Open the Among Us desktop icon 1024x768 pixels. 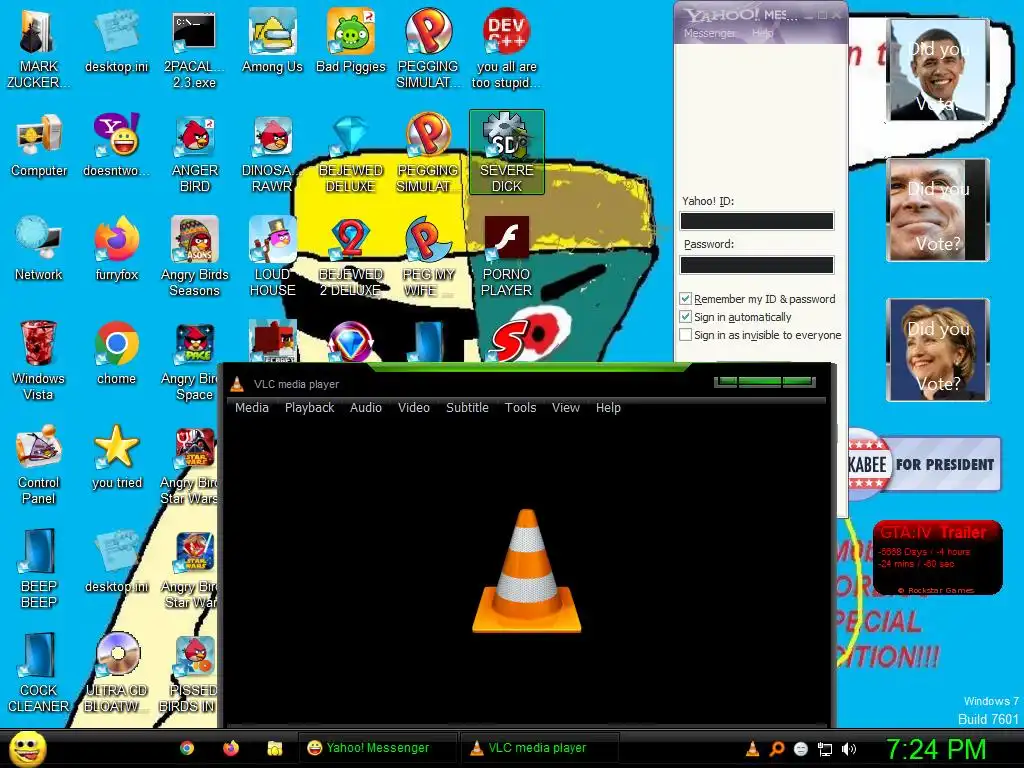point(272,42)
